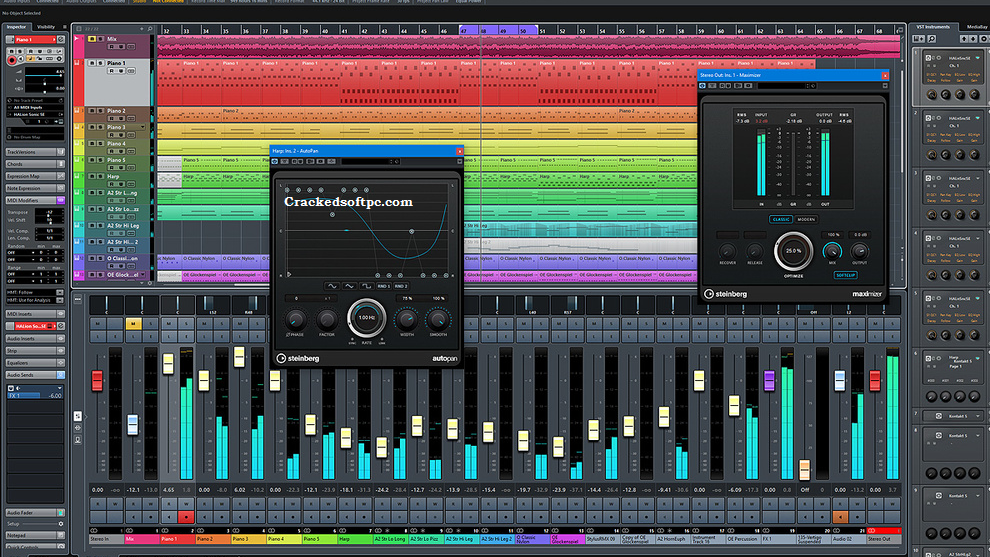Click the Phase knob in AutoPan
Screen dimensions: 990x557
click(295, 319)
